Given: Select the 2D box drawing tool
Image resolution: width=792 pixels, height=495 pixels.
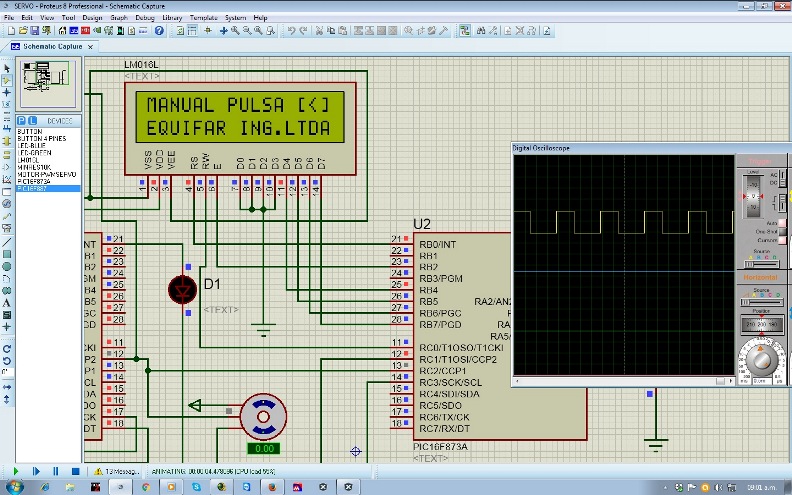Looking at the screenshot, I should point(7,254).
